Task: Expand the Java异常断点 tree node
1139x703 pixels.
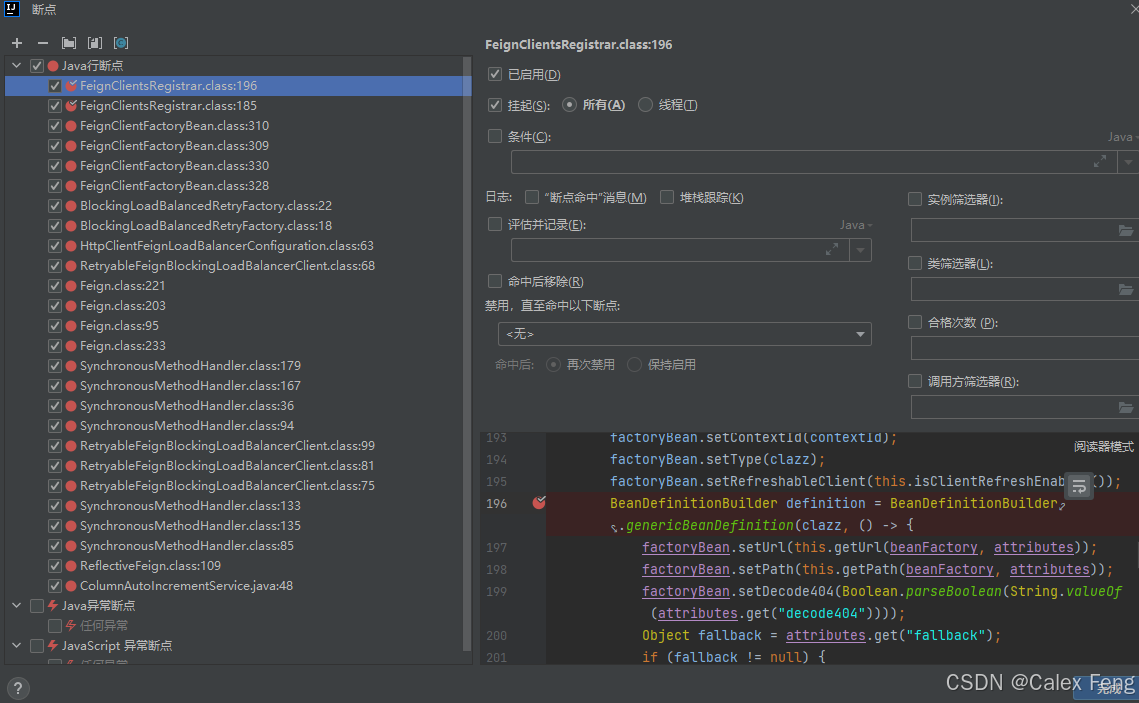Action: pos(16,605)
